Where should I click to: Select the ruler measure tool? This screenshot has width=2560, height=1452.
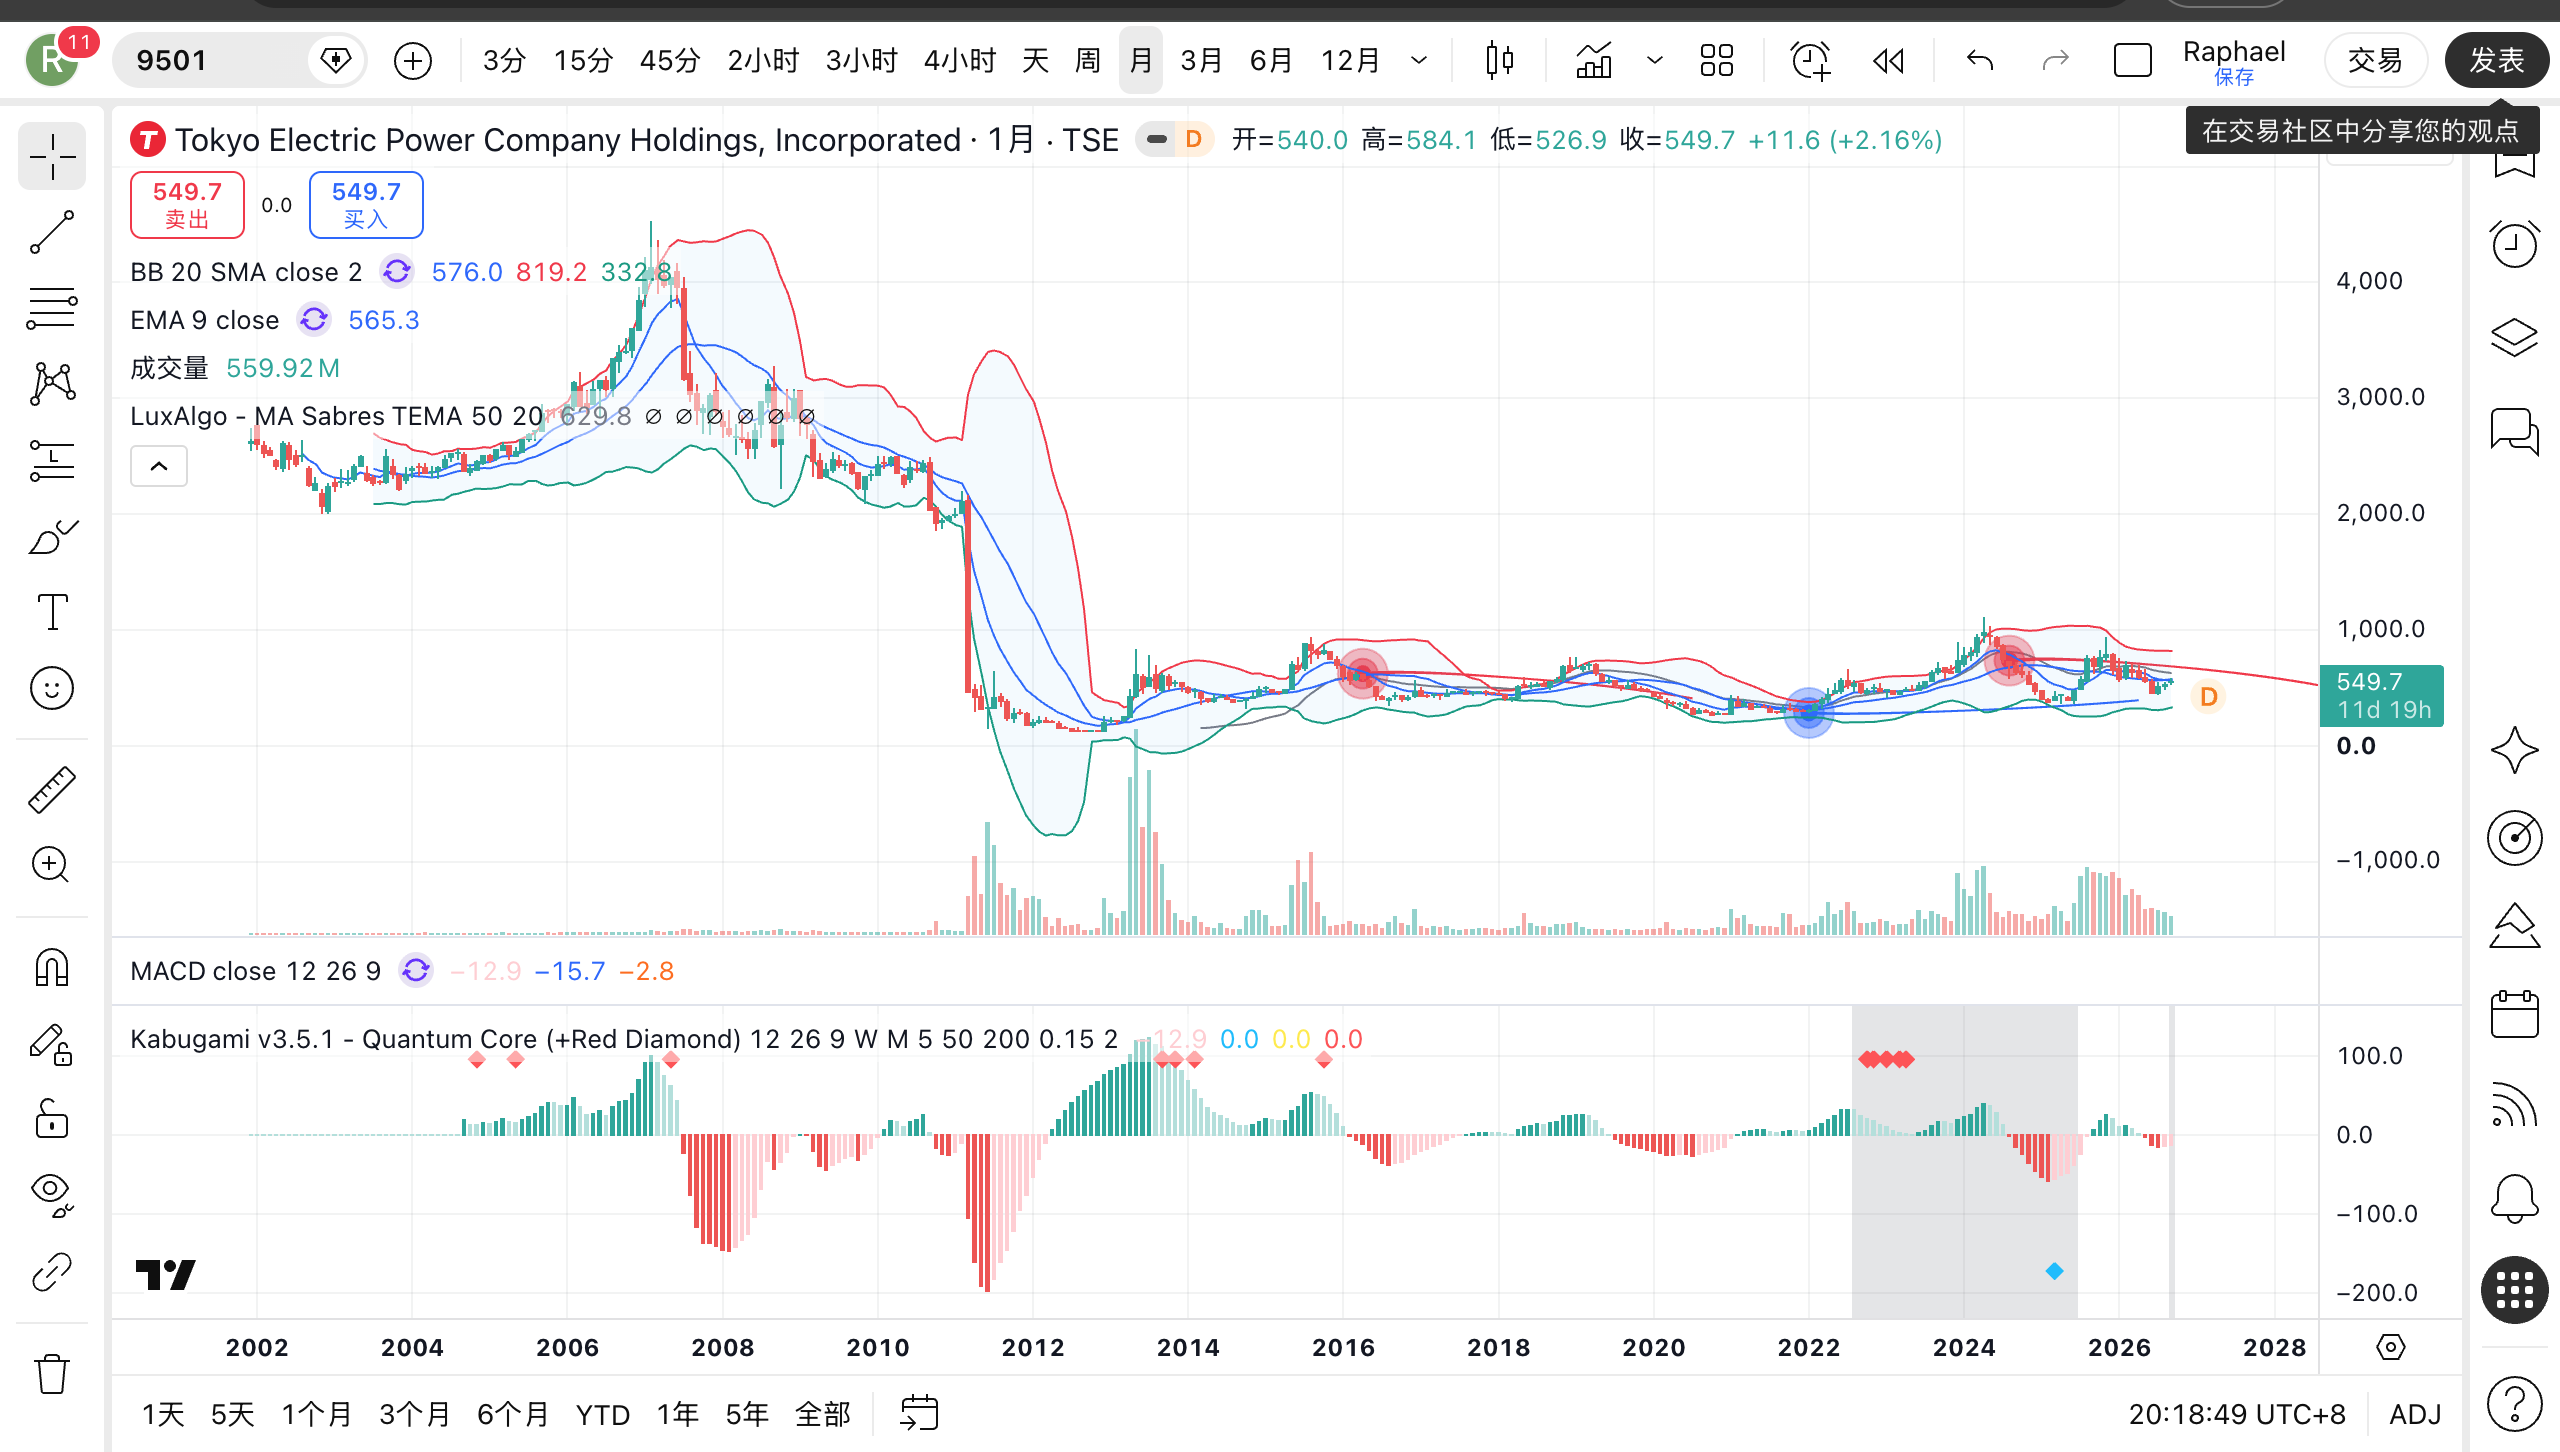click(x=52, y=789)
